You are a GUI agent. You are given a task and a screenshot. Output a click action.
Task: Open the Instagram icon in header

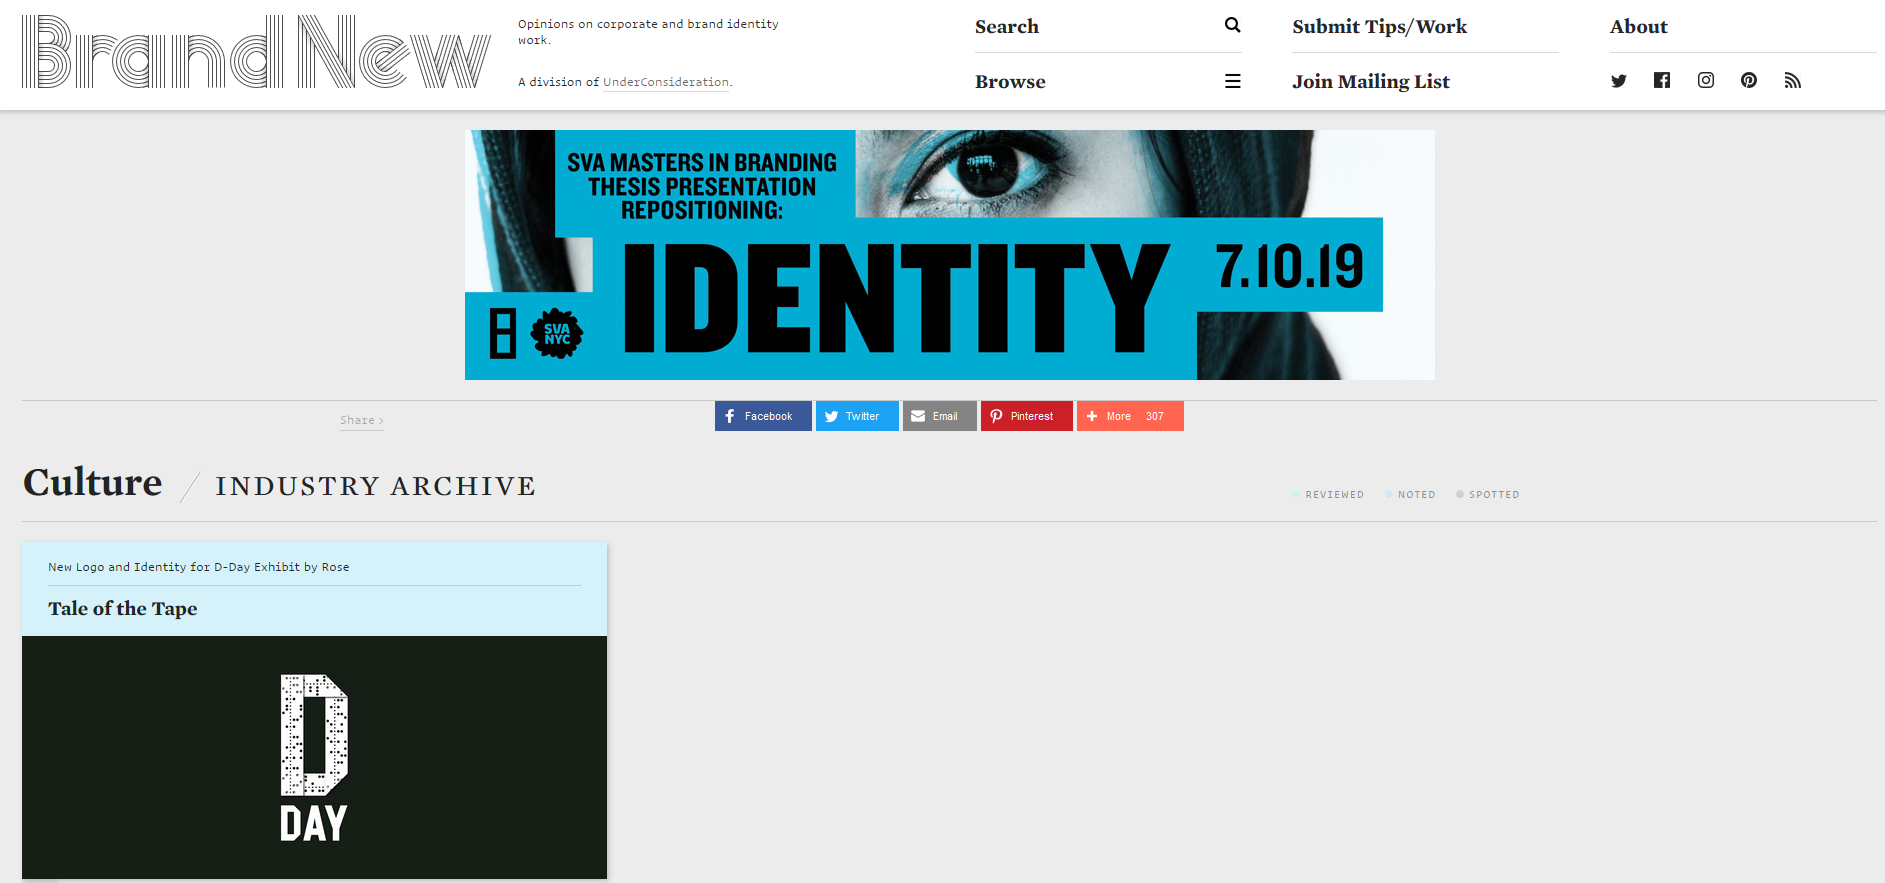pyautogui.click(x=1705, y=81)
